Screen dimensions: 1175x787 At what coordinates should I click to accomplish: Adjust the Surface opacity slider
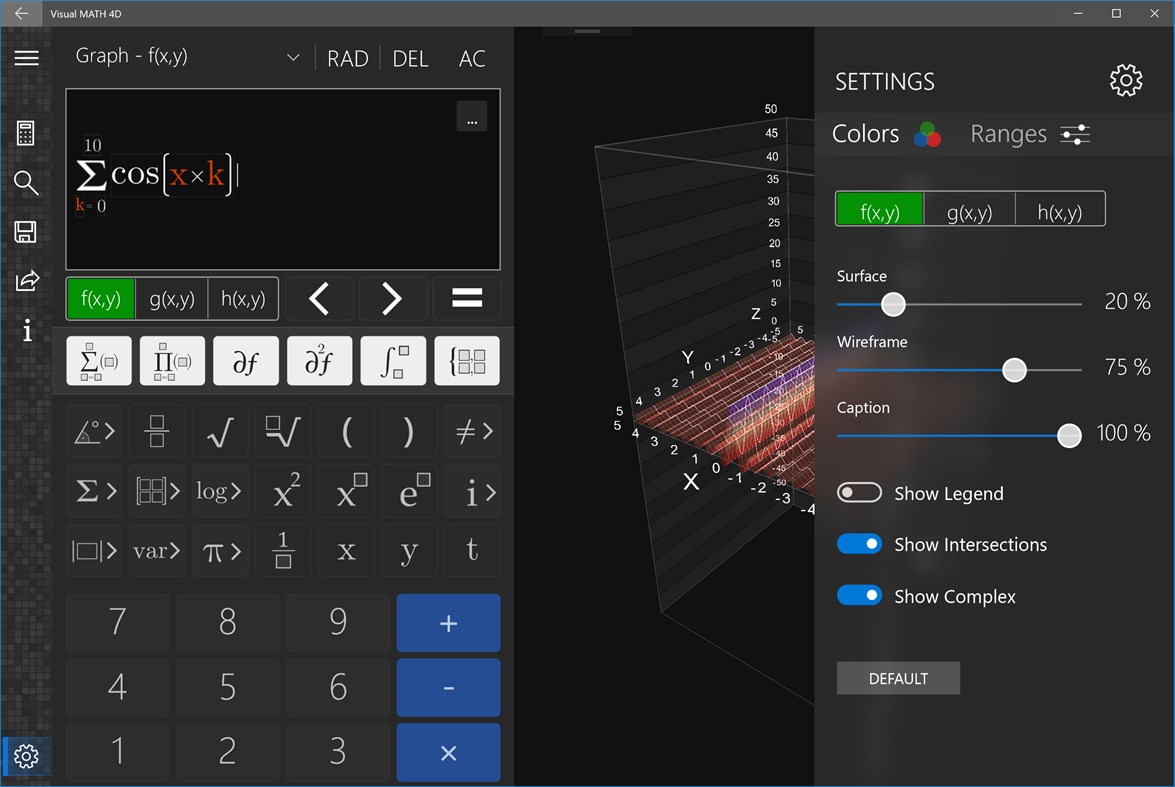coord(959,304)
